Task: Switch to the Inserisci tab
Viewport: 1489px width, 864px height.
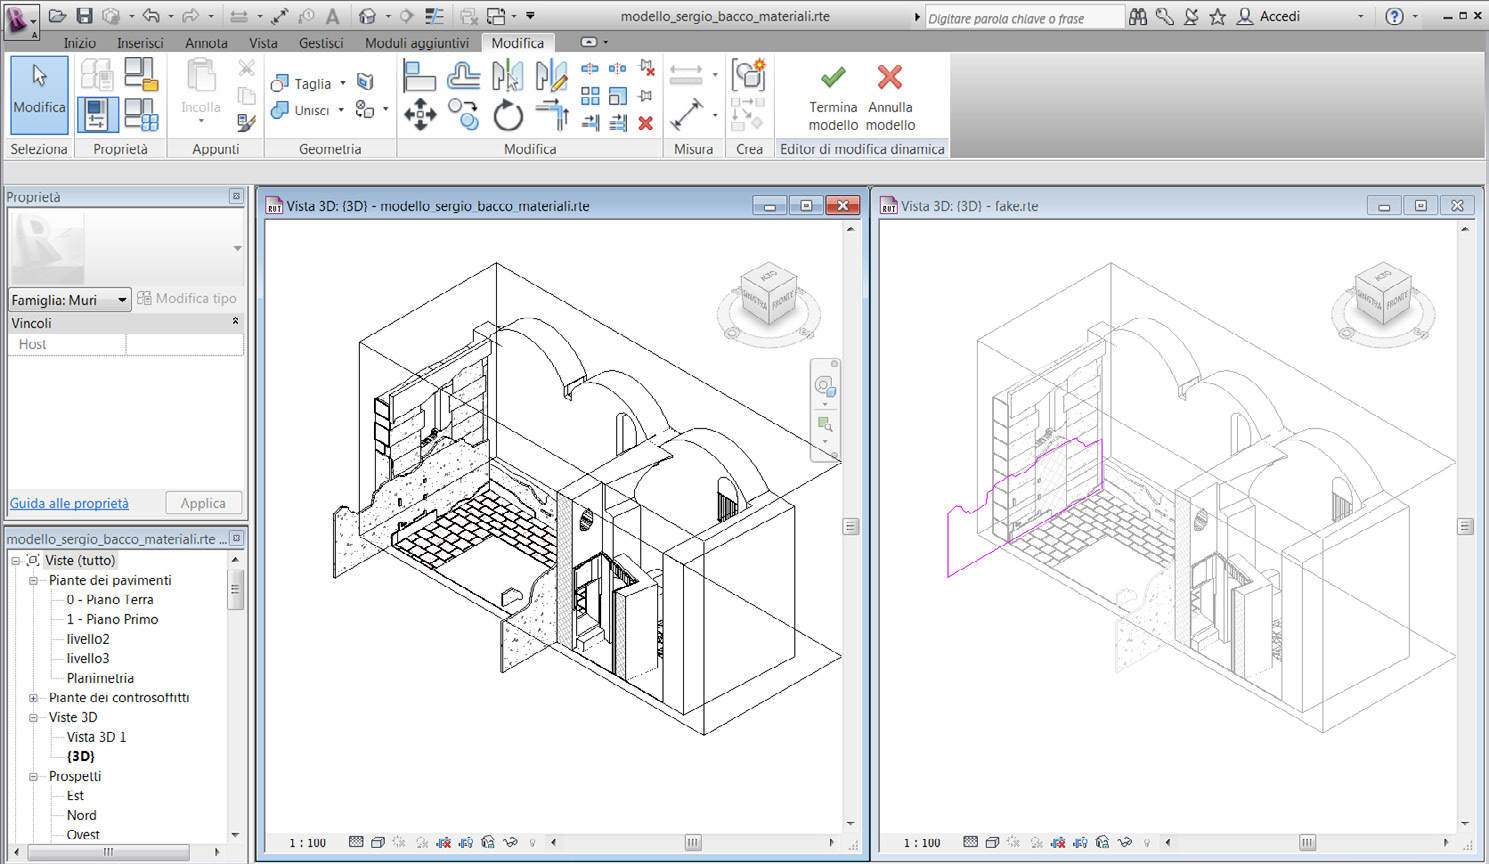Action: coord(140,43)
